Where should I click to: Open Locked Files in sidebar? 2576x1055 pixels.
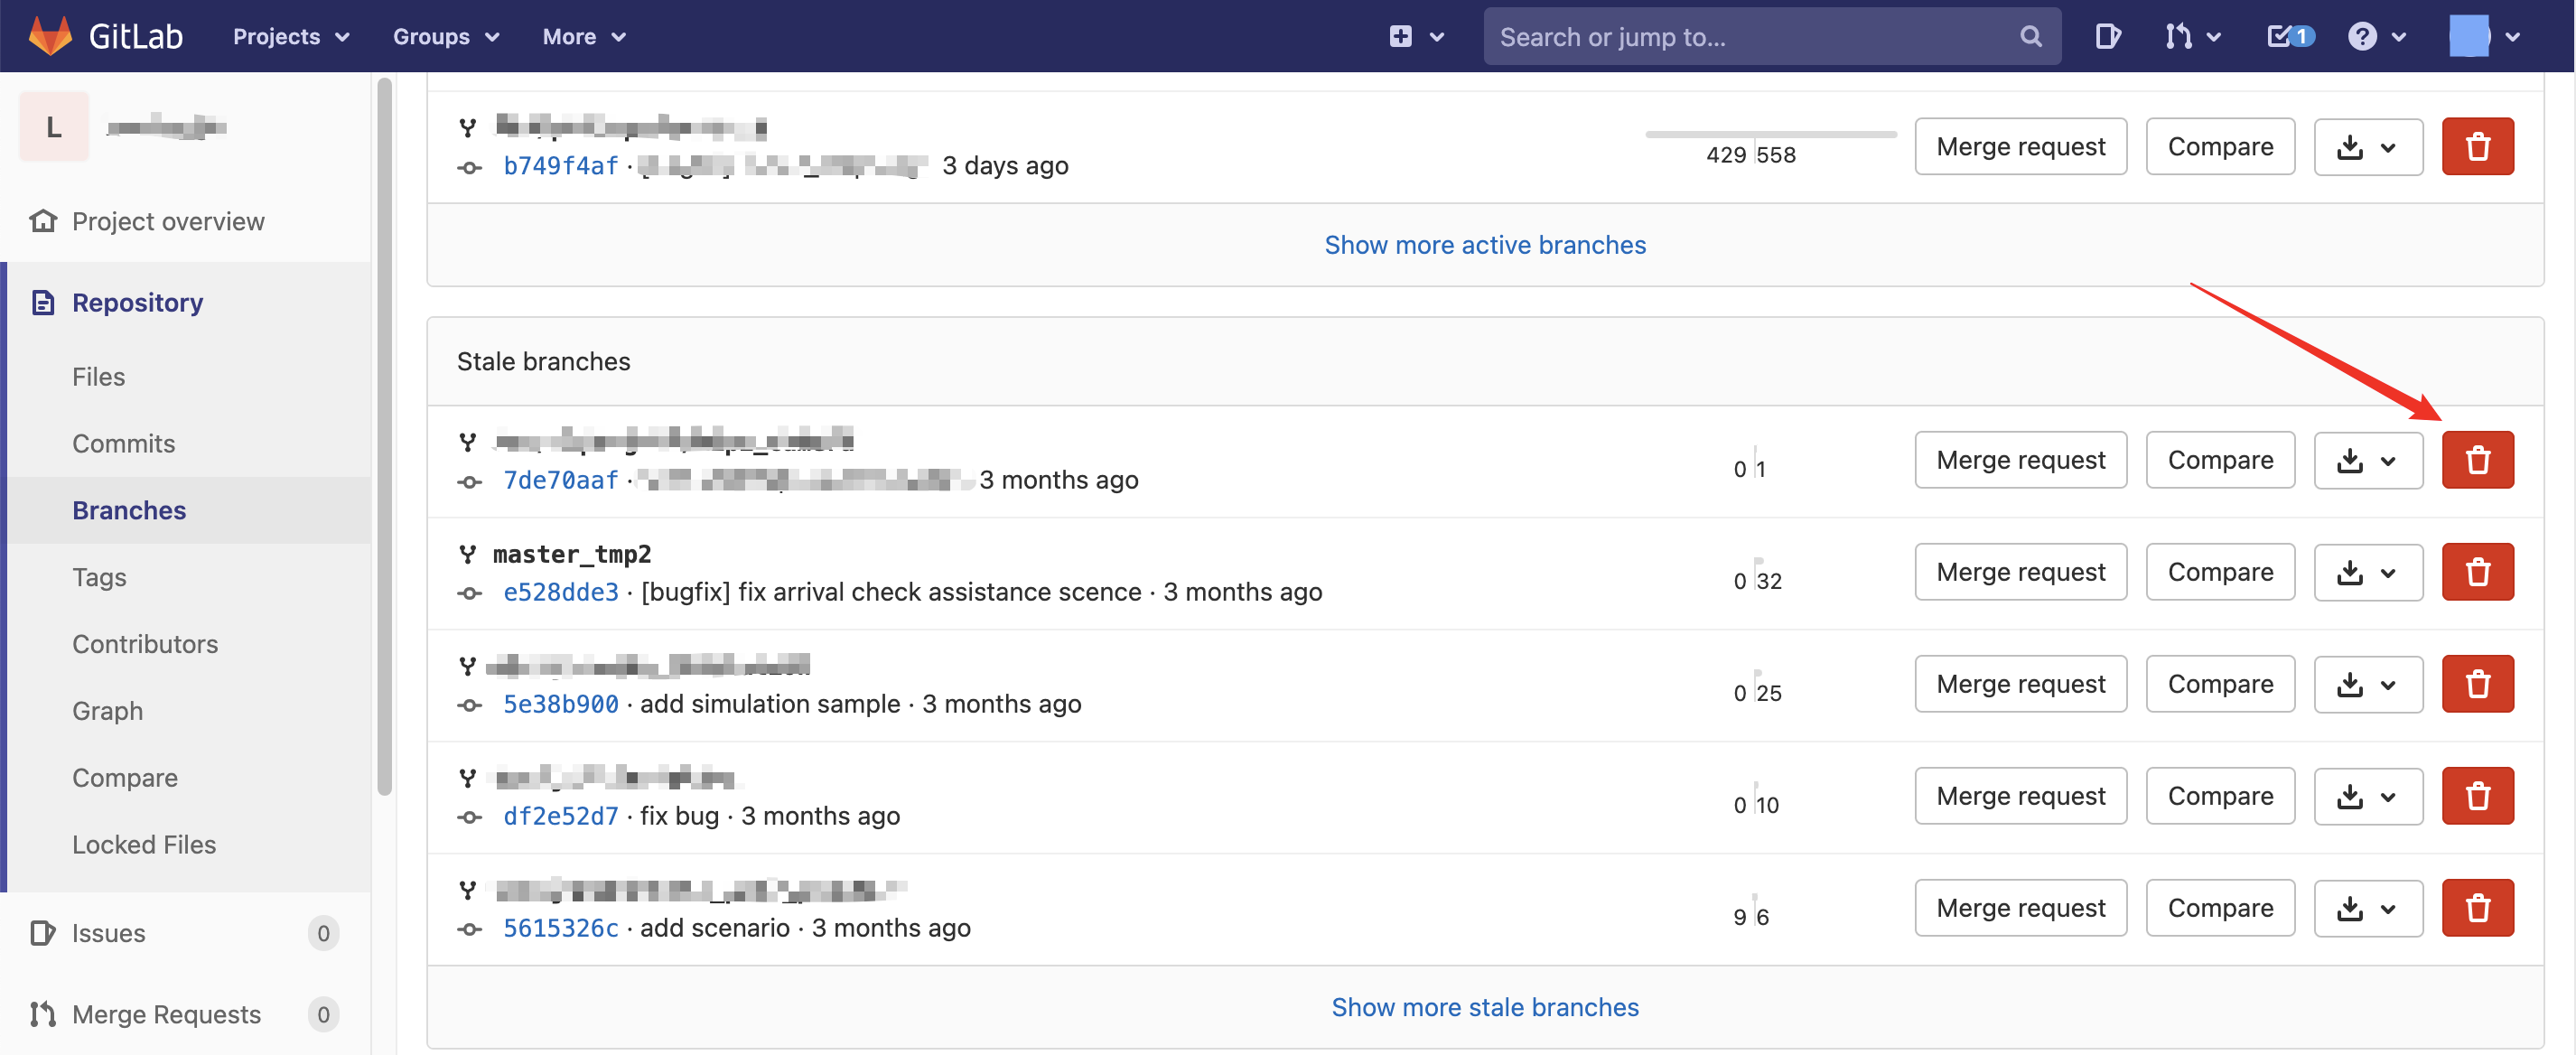click(x=144, y=846)
